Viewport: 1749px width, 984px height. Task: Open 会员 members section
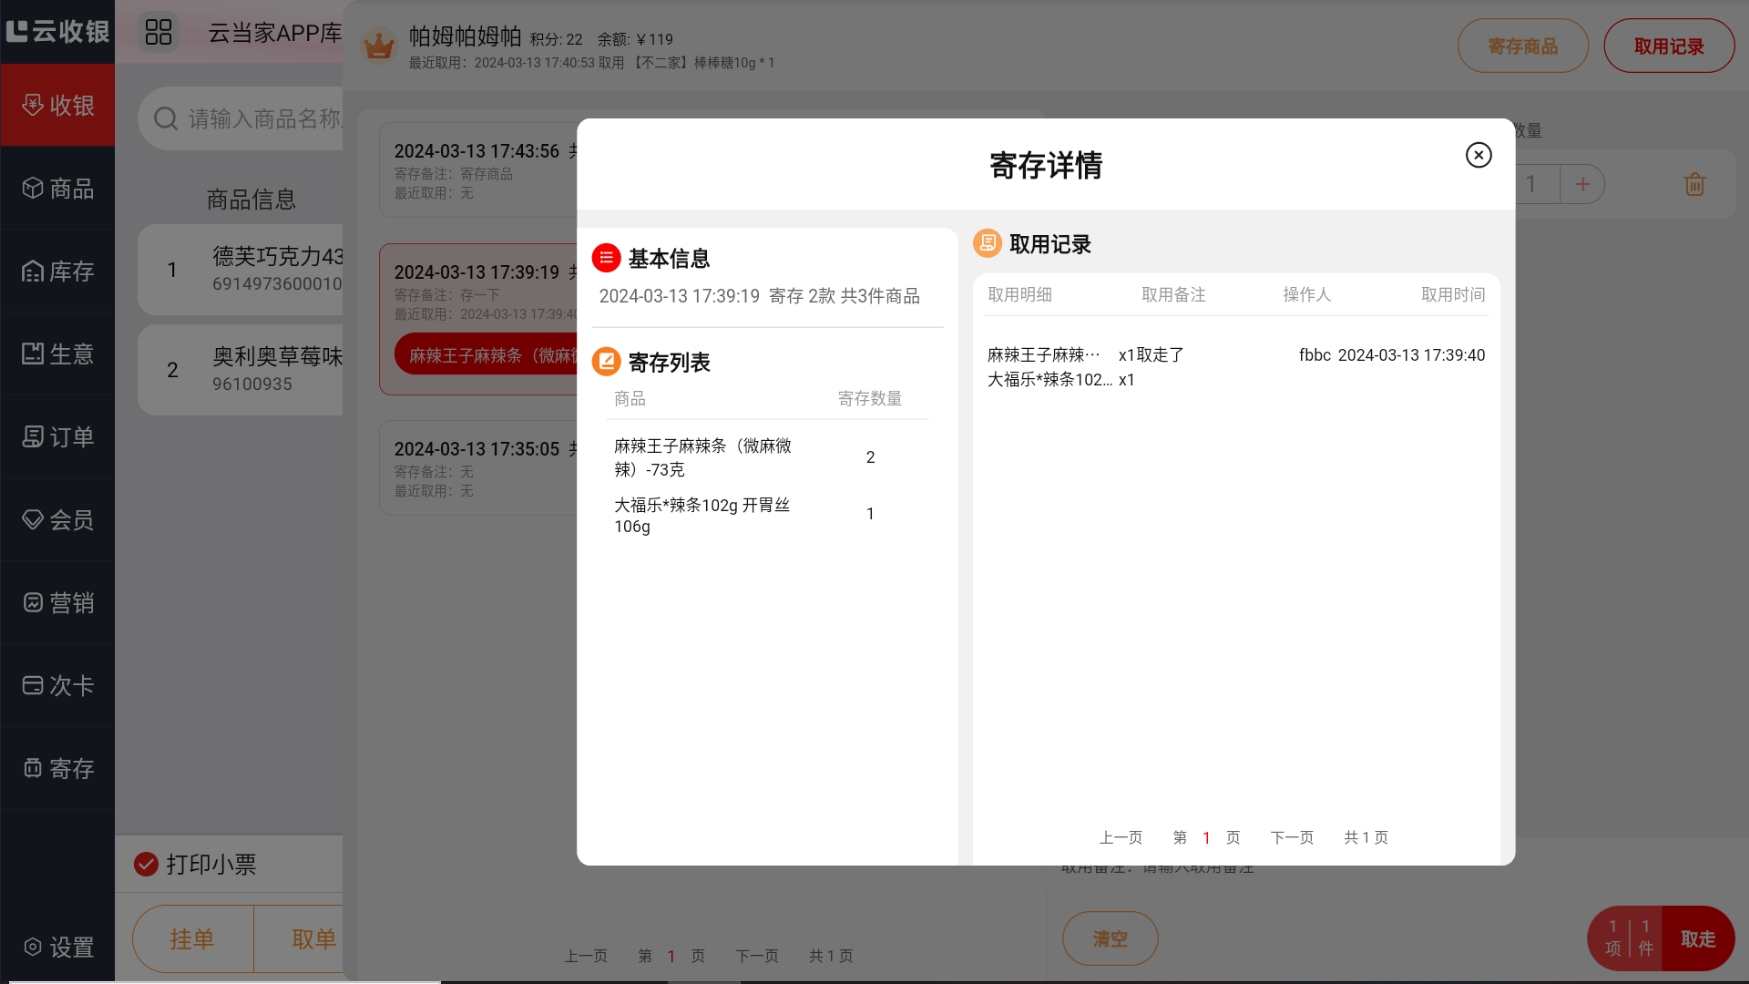(x=58, y=520)
